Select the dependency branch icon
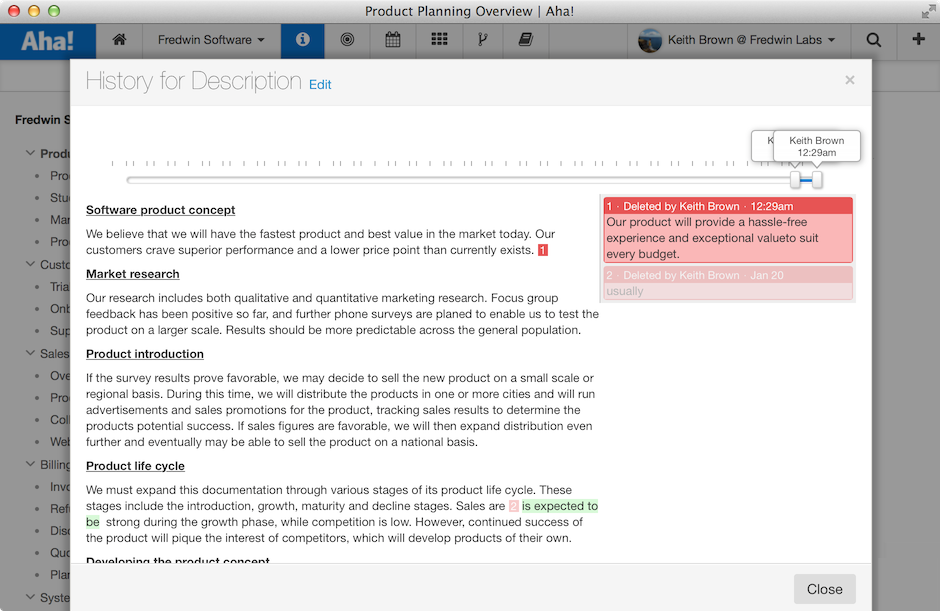The image size is (940, 611). pos(481,41)
